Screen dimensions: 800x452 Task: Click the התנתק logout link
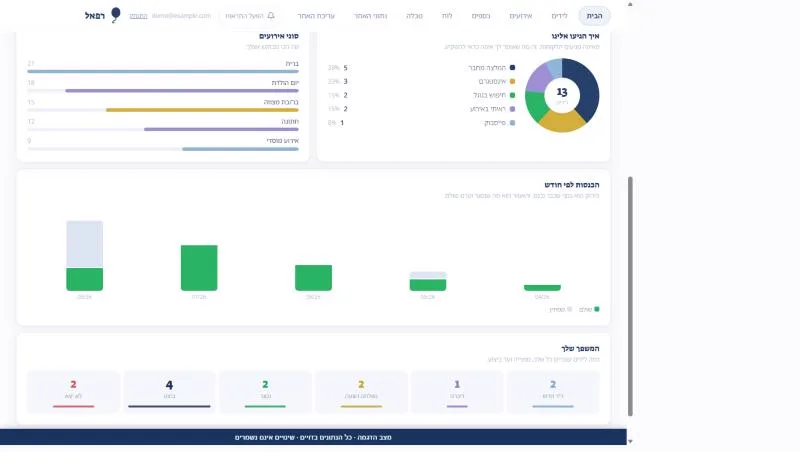click(x=138, y=16)
